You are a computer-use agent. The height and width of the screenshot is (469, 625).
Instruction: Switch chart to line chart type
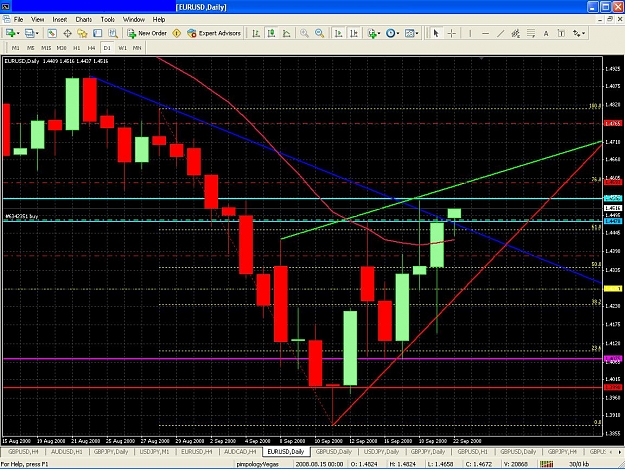point(287,33)
